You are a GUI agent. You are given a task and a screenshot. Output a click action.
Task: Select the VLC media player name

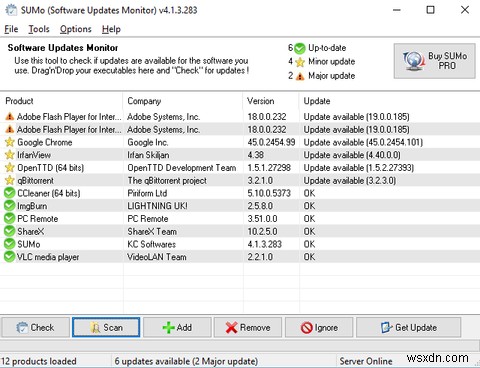click(x=48, y=257)
